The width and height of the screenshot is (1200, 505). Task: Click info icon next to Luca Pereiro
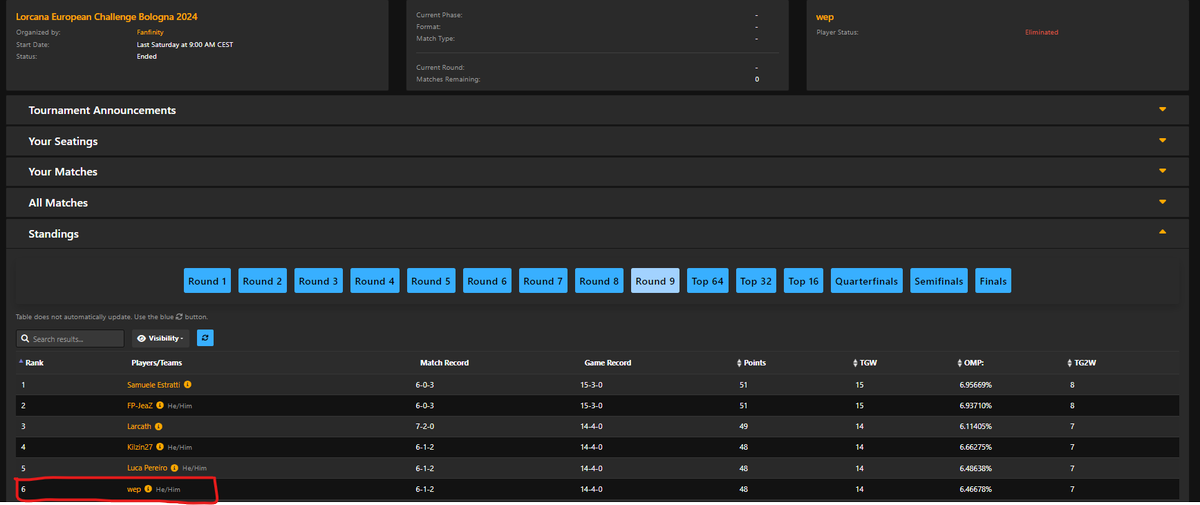(177, 468)
